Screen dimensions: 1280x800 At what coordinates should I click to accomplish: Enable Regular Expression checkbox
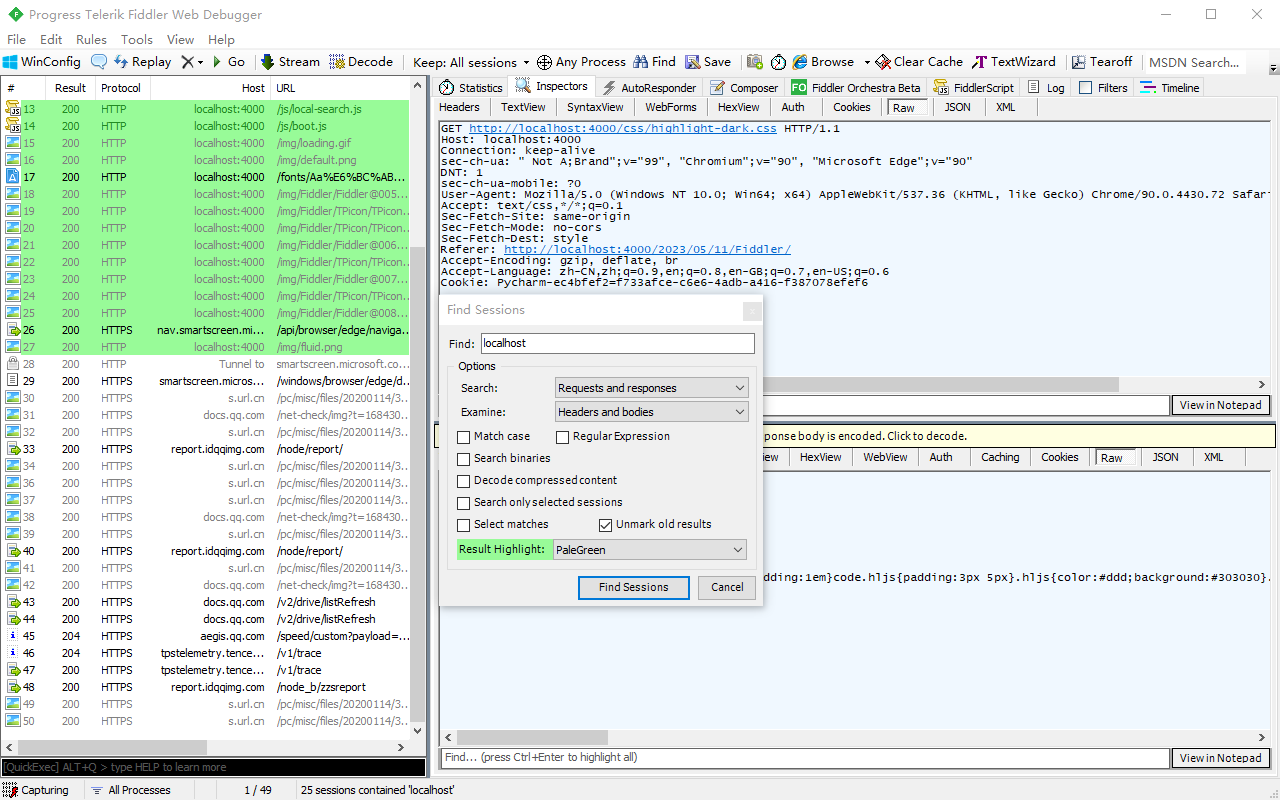[x=563, y=437]
